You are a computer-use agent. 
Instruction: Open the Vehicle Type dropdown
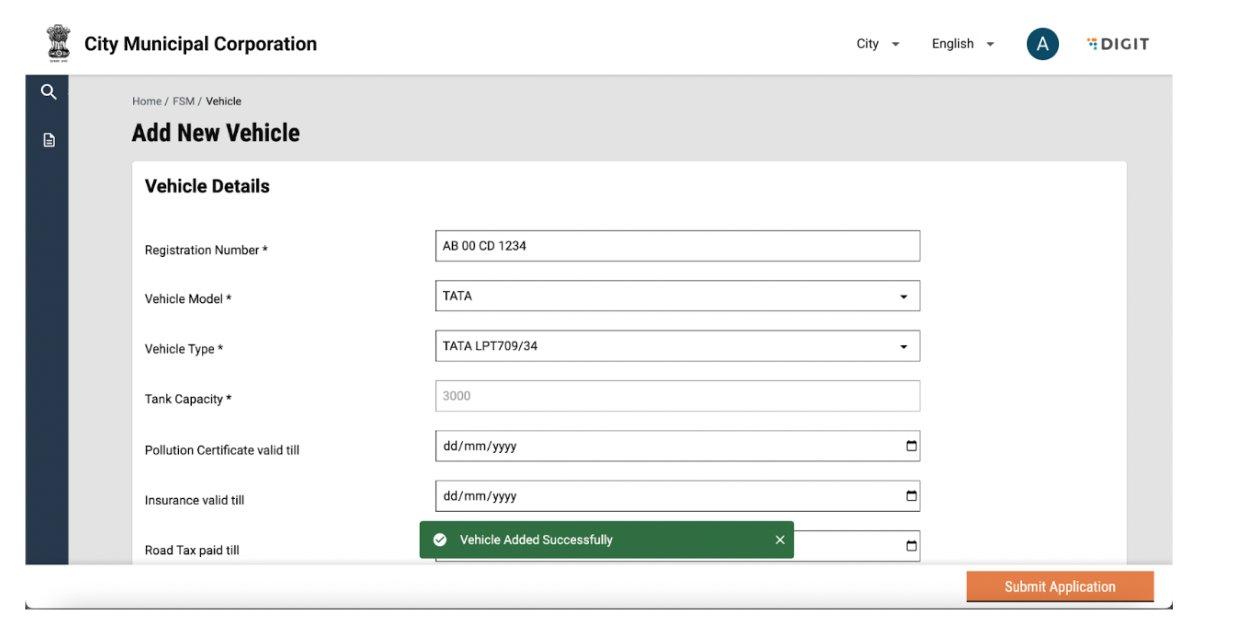(x=677, y=346)
